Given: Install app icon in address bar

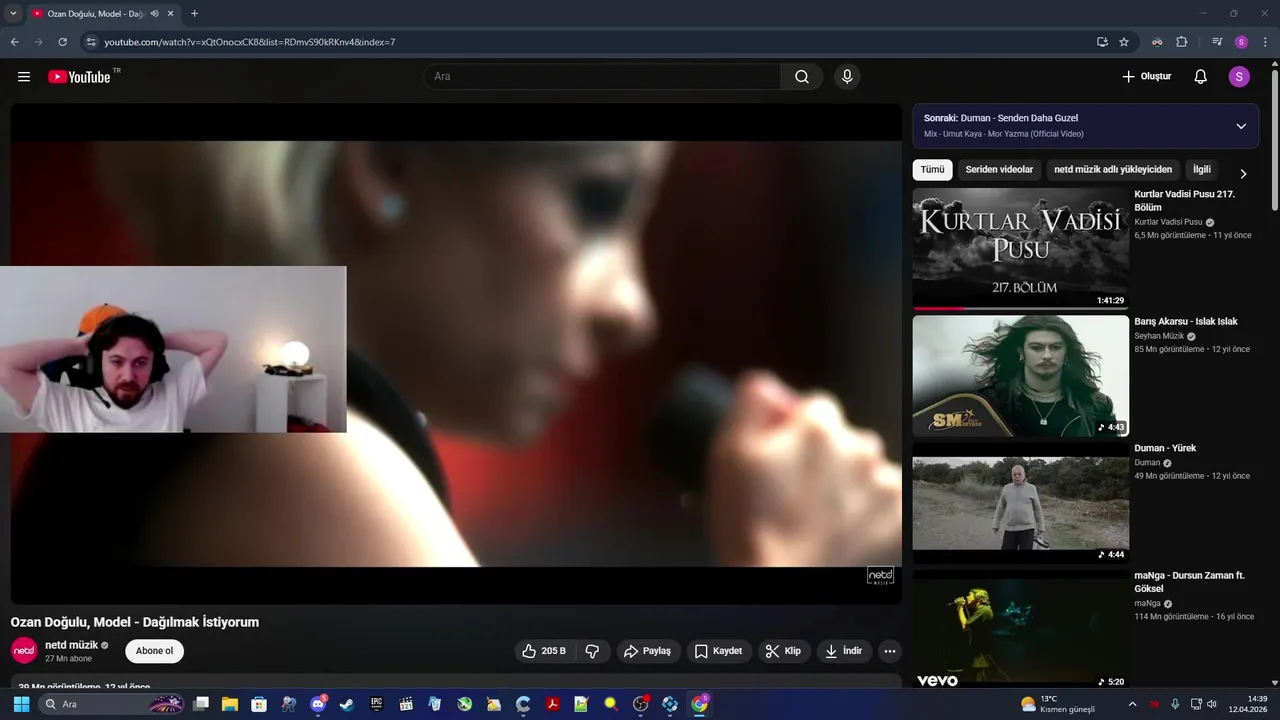Looking at the screenshot, I should click(x=1102, y=42).
